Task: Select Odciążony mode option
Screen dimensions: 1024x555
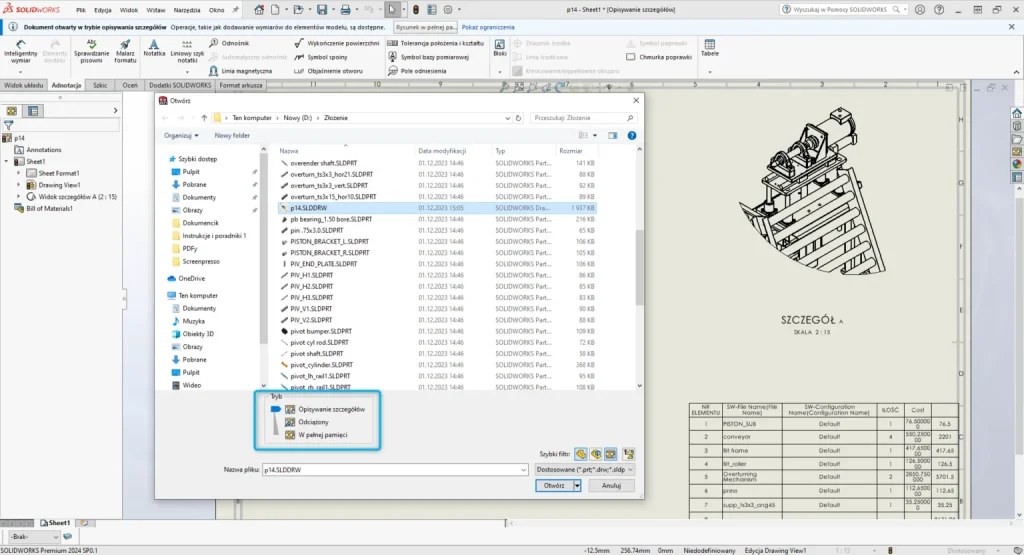Action: click(307, 422)
